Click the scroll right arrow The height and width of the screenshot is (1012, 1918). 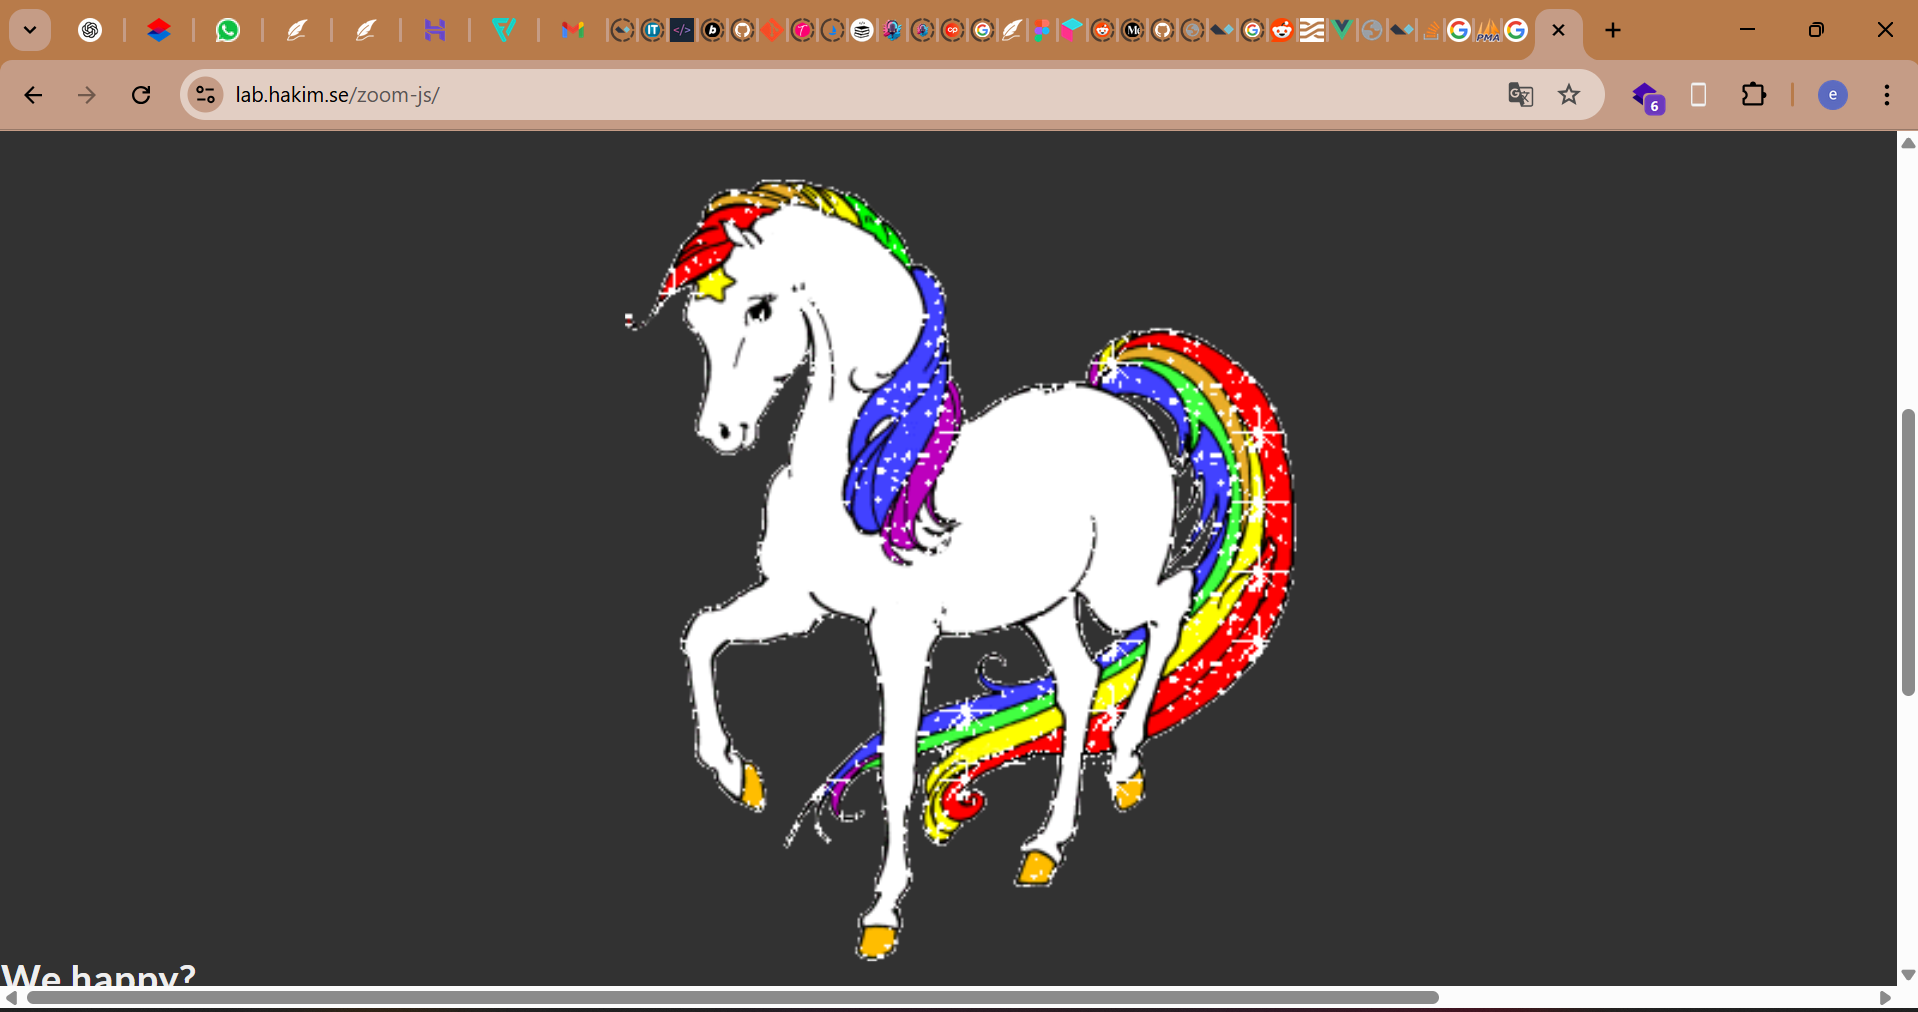(x=1885, y=998)
